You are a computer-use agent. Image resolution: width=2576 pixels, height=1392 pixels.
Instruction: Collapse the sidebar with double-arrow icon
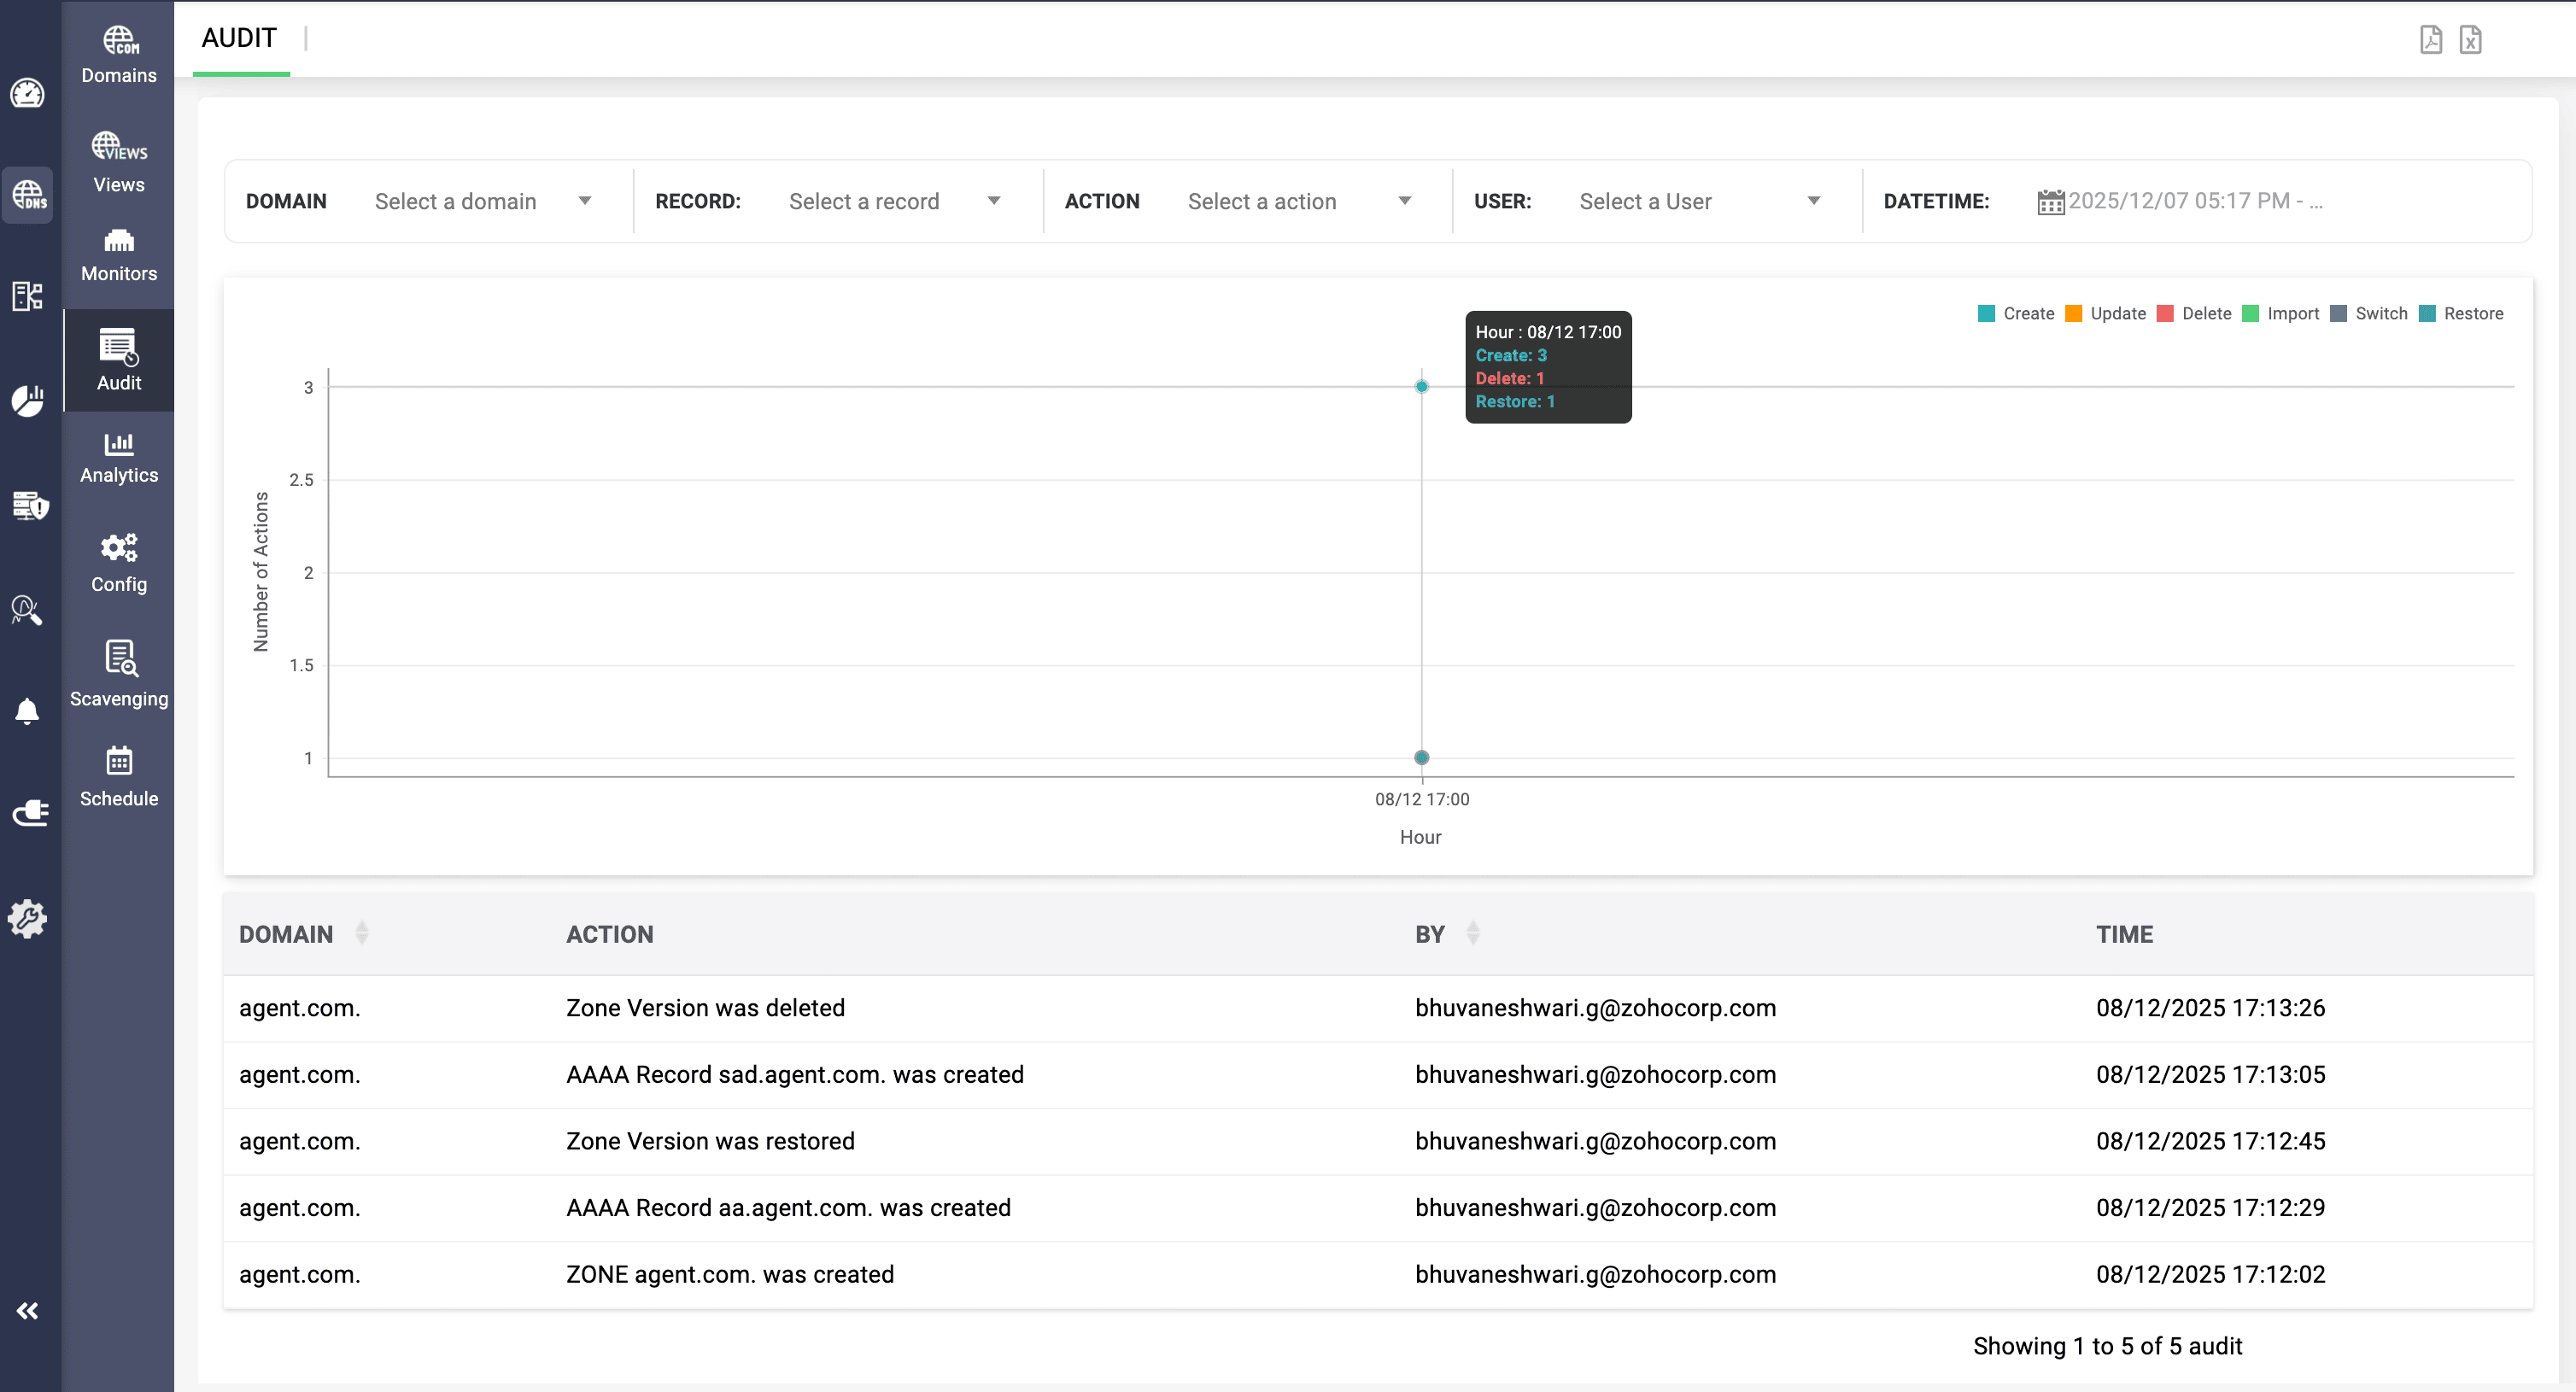point(27,1311)
